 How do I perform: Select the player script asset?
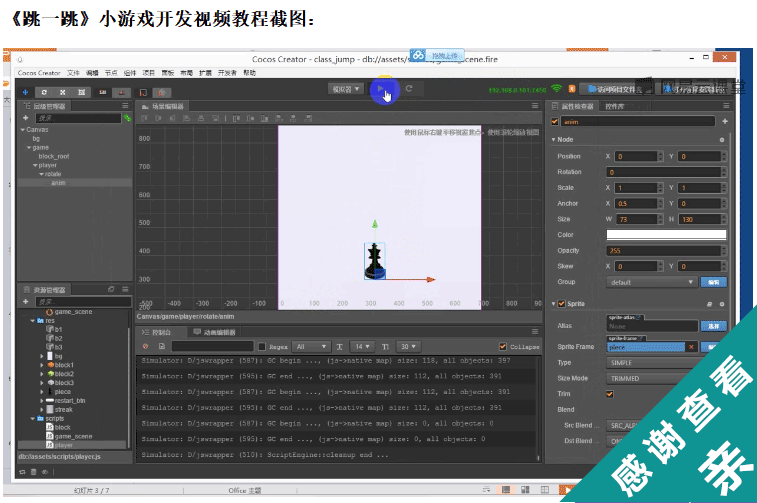63,445
